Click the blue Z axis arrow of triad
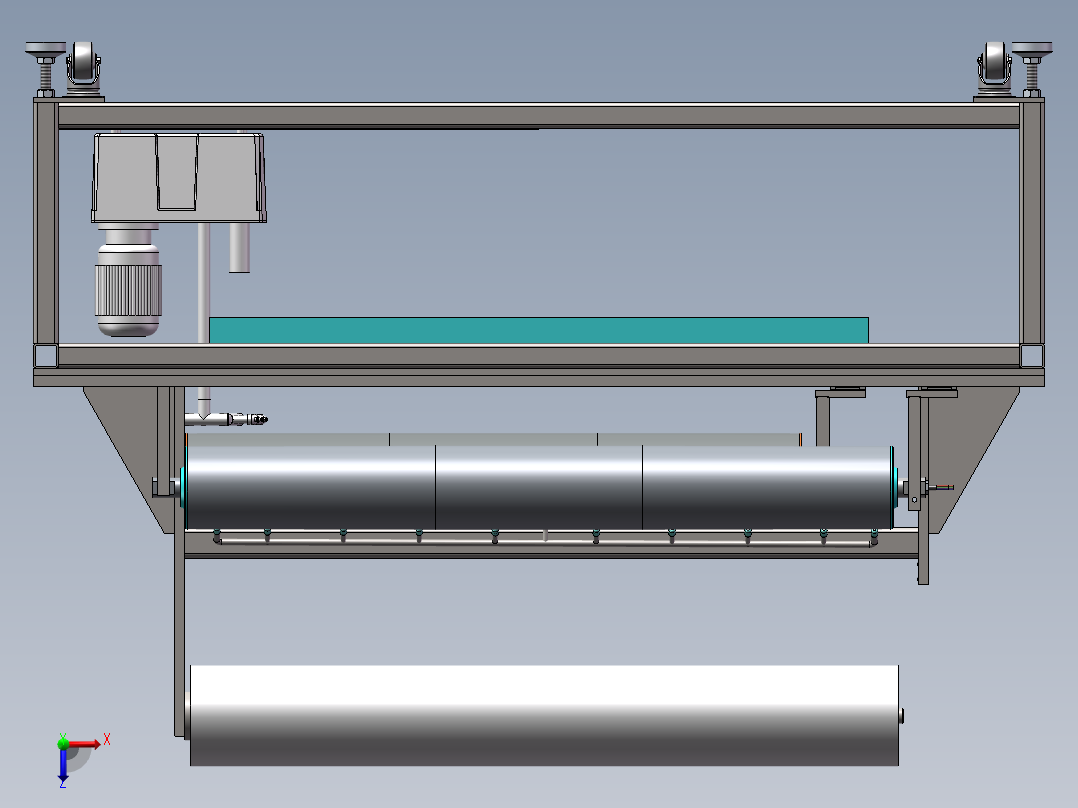This screenshot has height=808, width=1078. 63,766
